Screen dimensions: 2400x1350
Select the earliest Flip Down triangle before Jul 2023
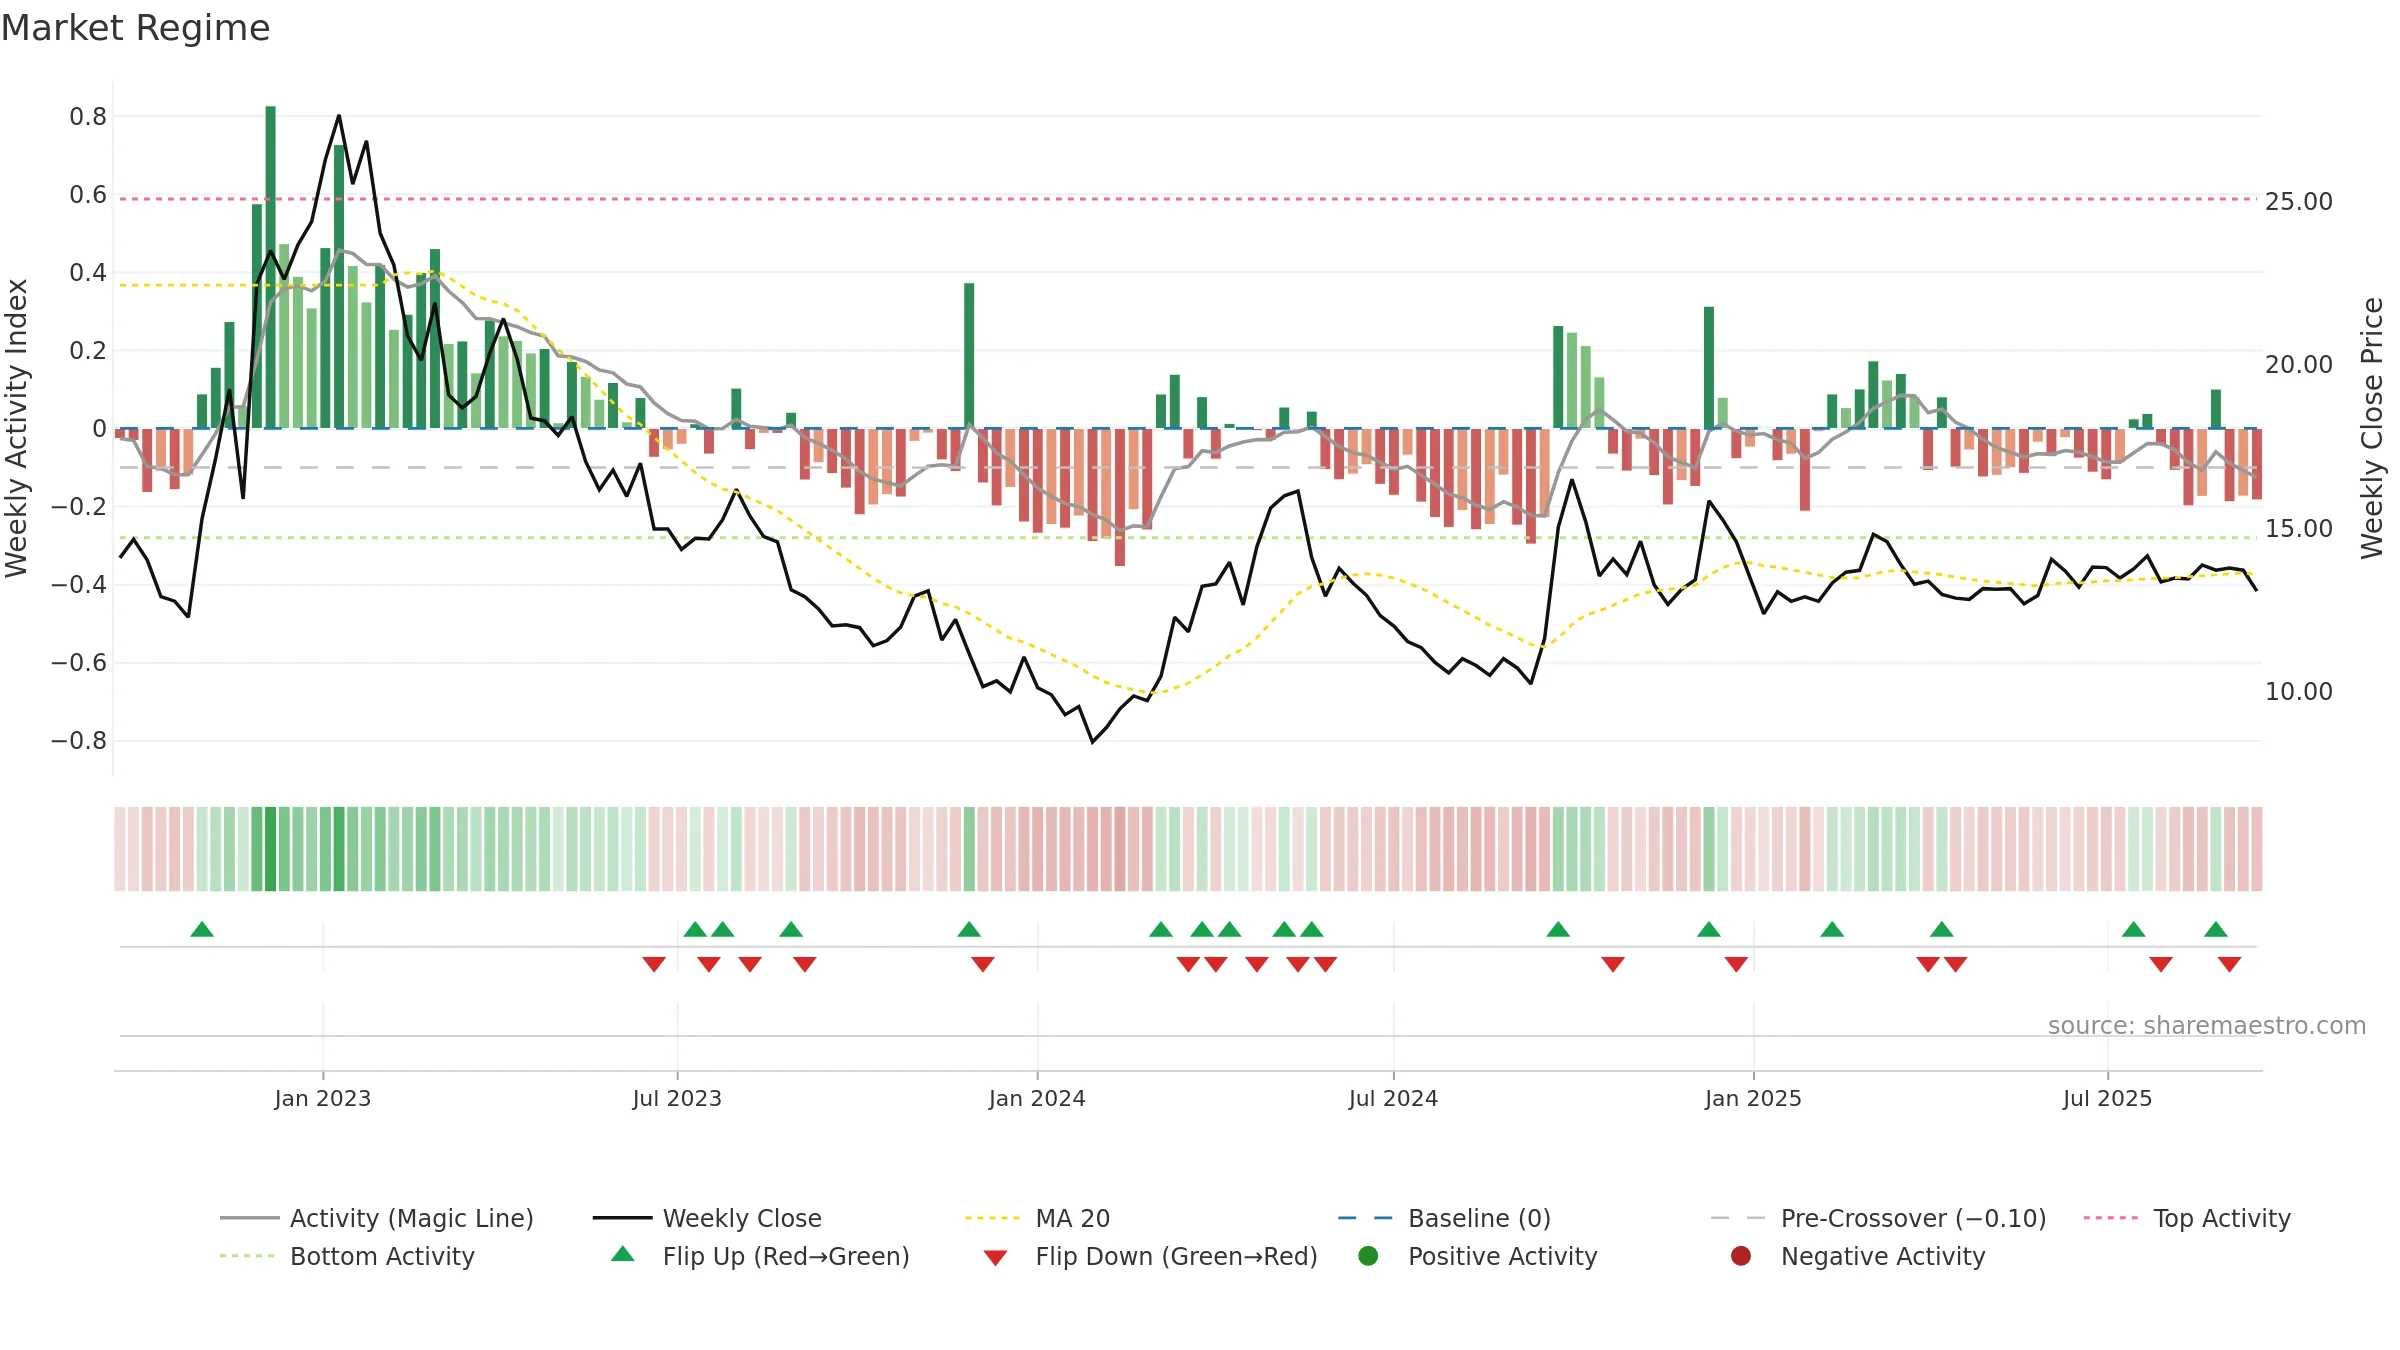pos(654,964)
